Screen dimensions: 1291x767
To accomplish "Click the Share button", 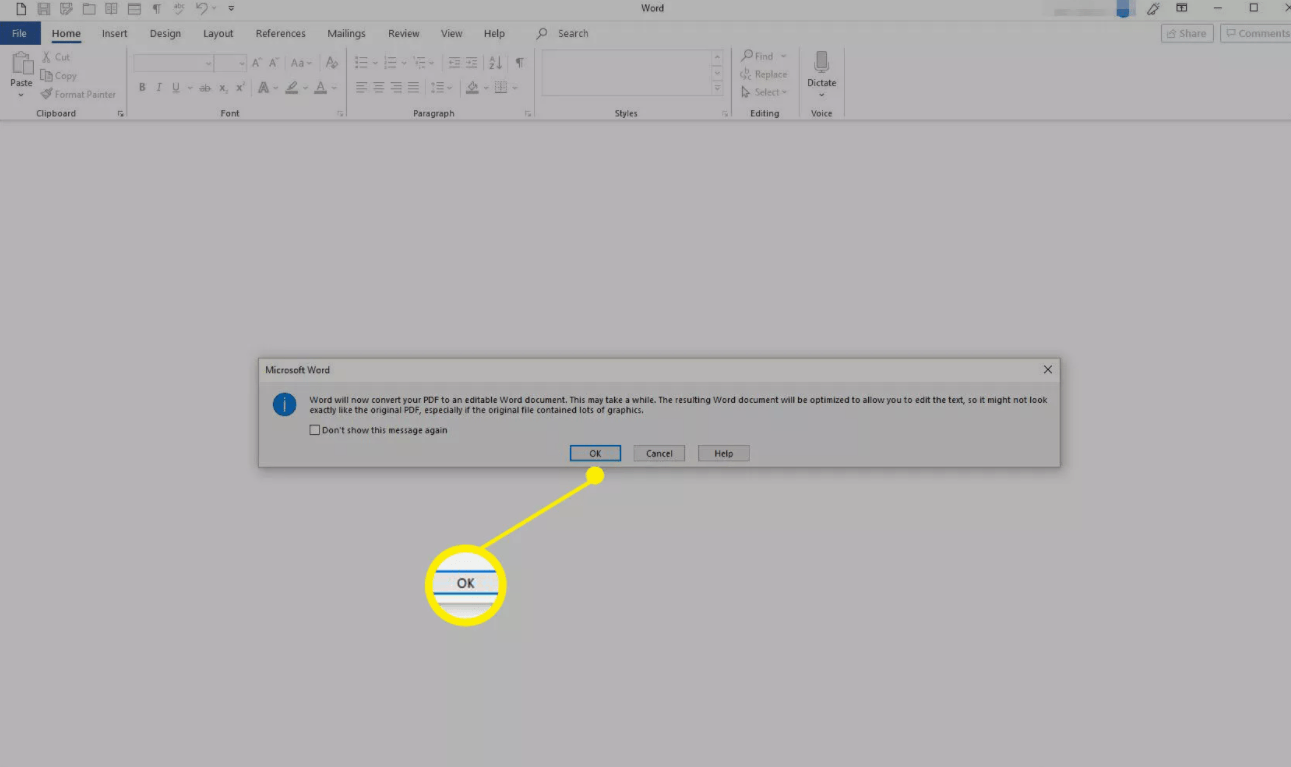I will (x=1187, y=33).
